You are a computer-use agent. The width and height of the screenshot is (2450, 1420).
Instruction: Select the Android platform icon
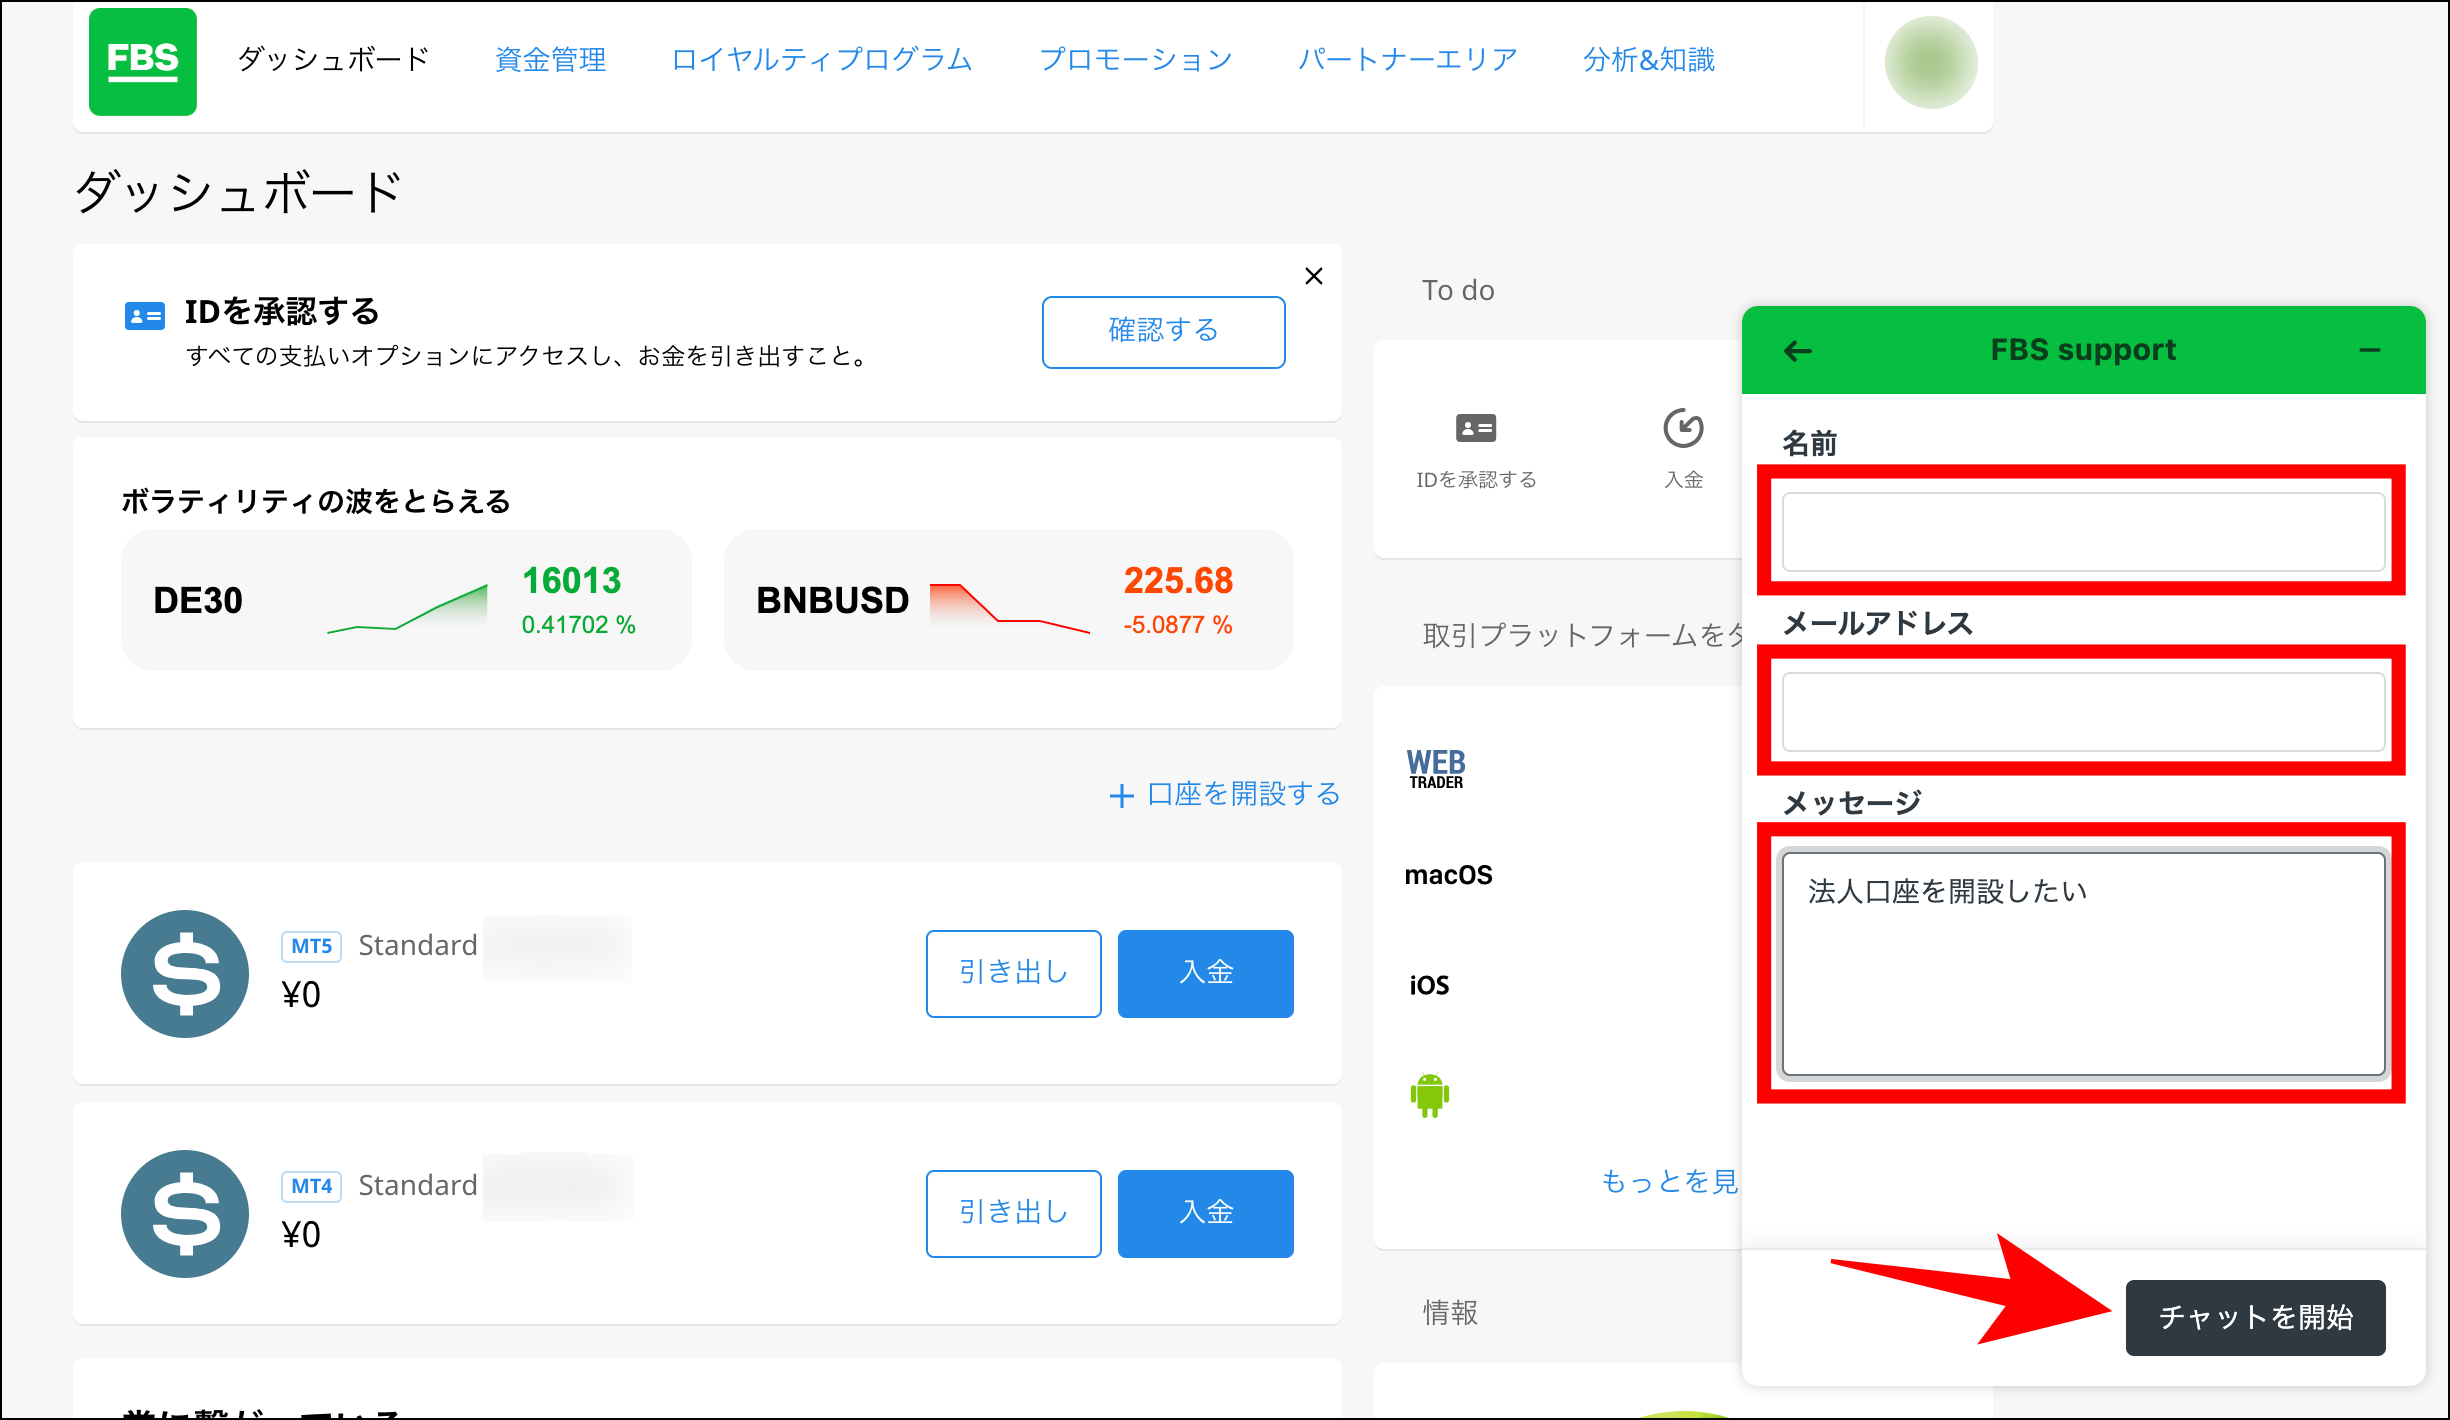point(1430,1095)
